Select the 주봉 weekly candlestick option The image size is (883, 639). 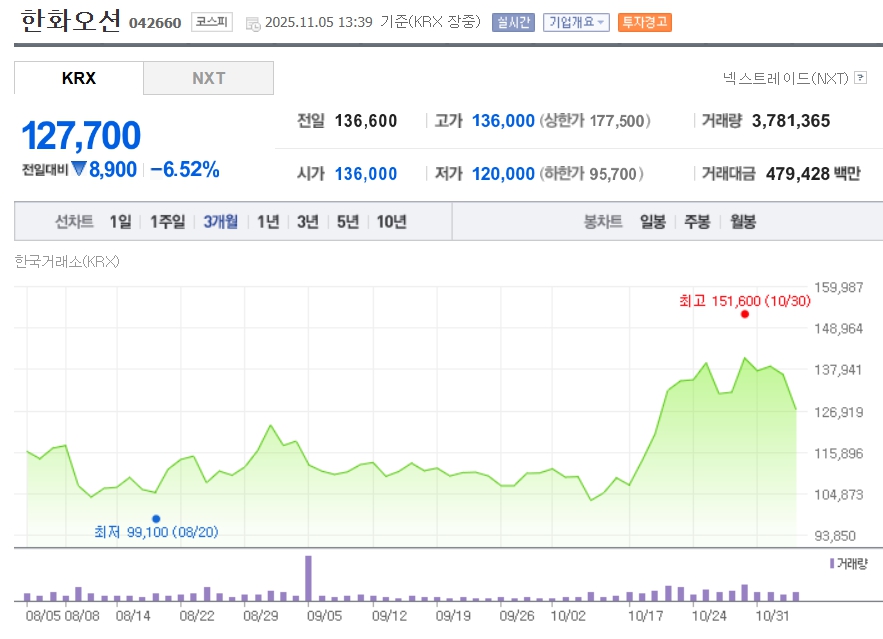(x=697, y=222)
